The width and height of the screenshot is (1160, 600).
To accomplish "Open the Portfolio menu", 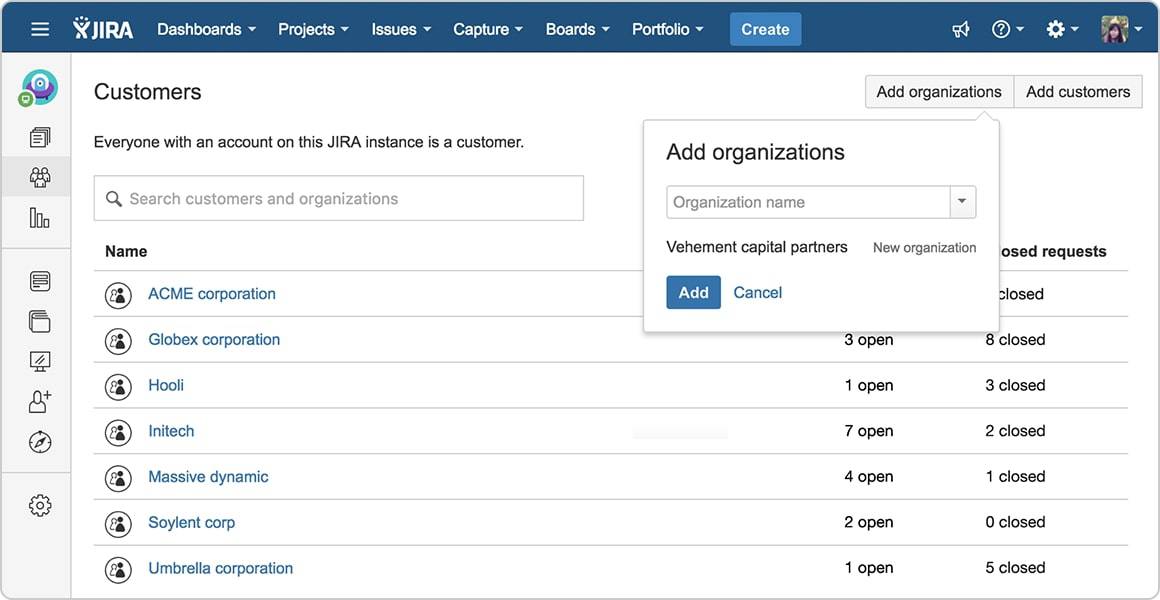I will tap(667, 30).
